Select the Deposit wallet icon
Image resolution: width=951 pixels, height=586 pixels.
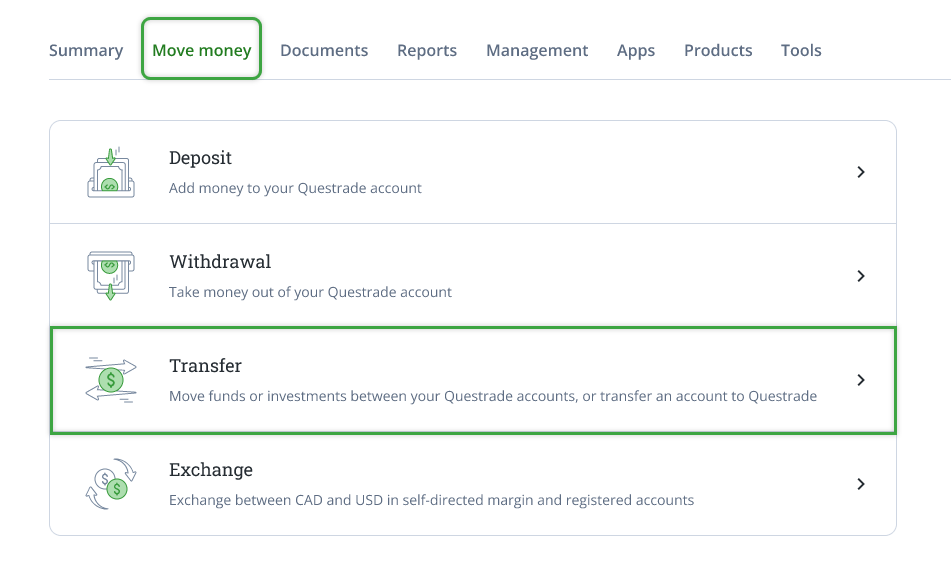tap(110, 171)
